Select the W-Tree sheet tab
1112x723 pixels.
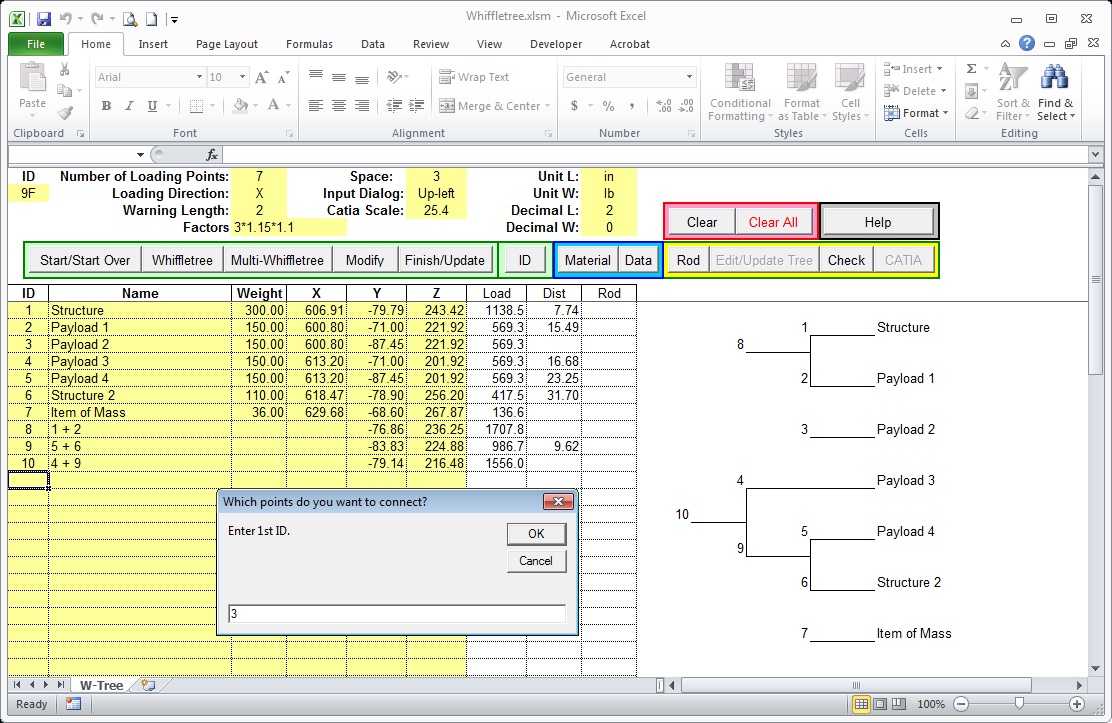[101, 685]
